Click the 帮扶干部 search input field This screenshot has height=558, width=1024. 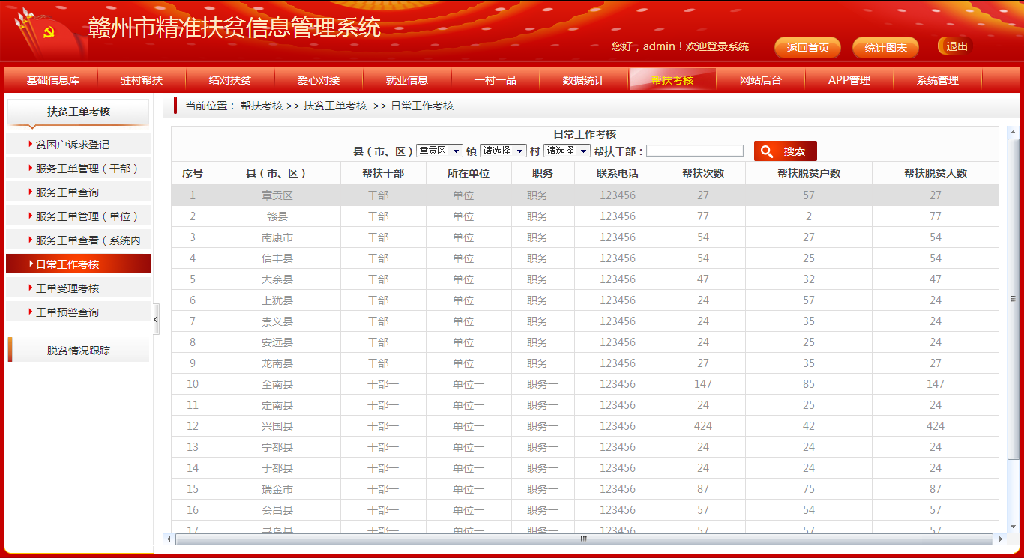coord(695,151)
